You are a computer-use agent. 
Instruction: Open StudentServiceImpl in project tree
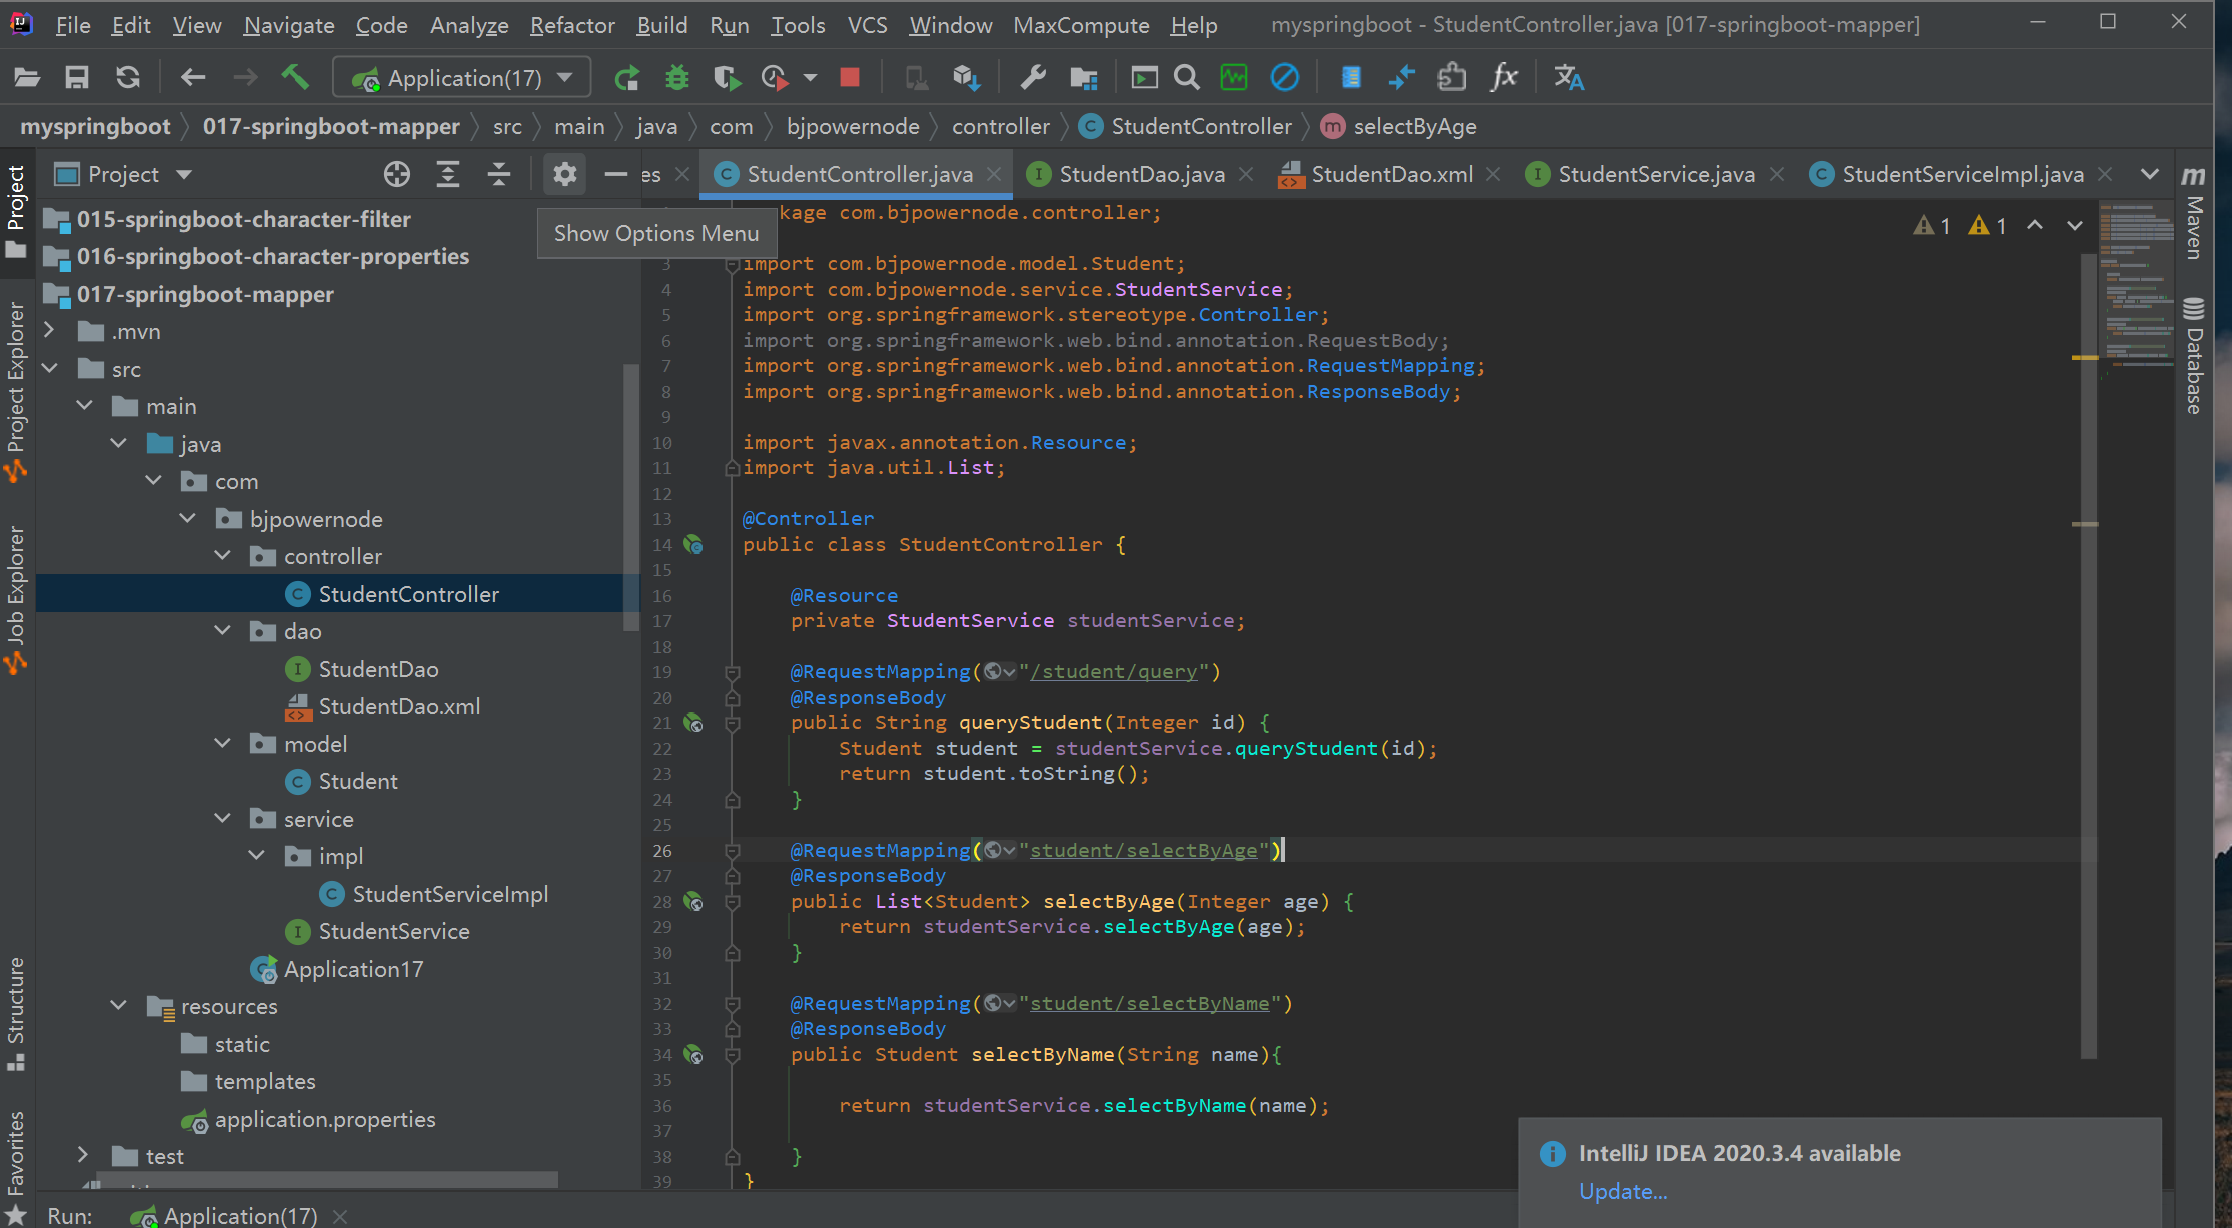pyautogui.click(x=449, y=894)
